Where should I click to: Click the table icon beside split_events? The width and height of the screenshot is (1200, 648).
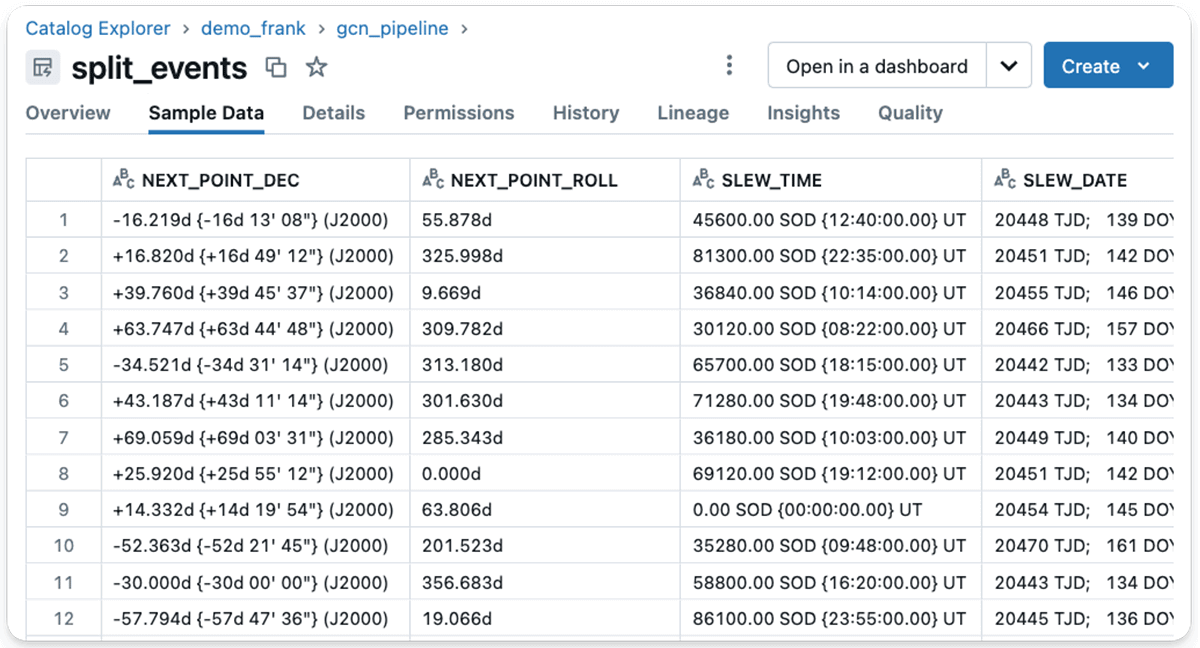tap(42, 68)
